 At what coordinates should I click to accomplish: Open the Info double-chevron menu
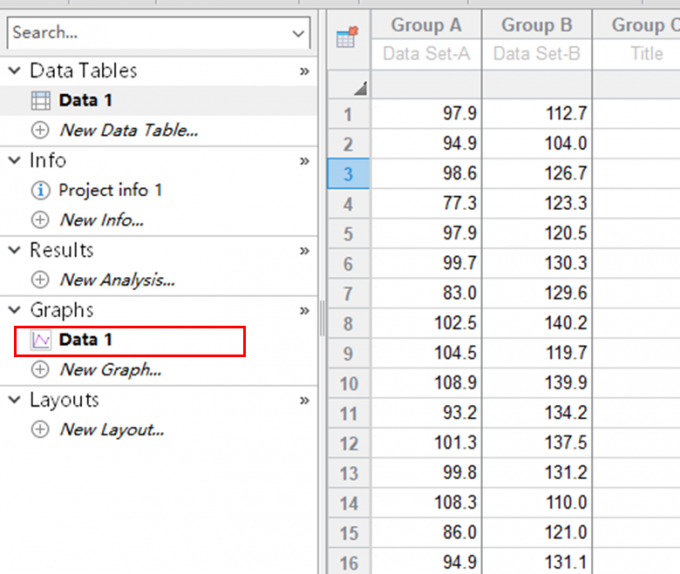pyautogui.click(x=304, y=161)
